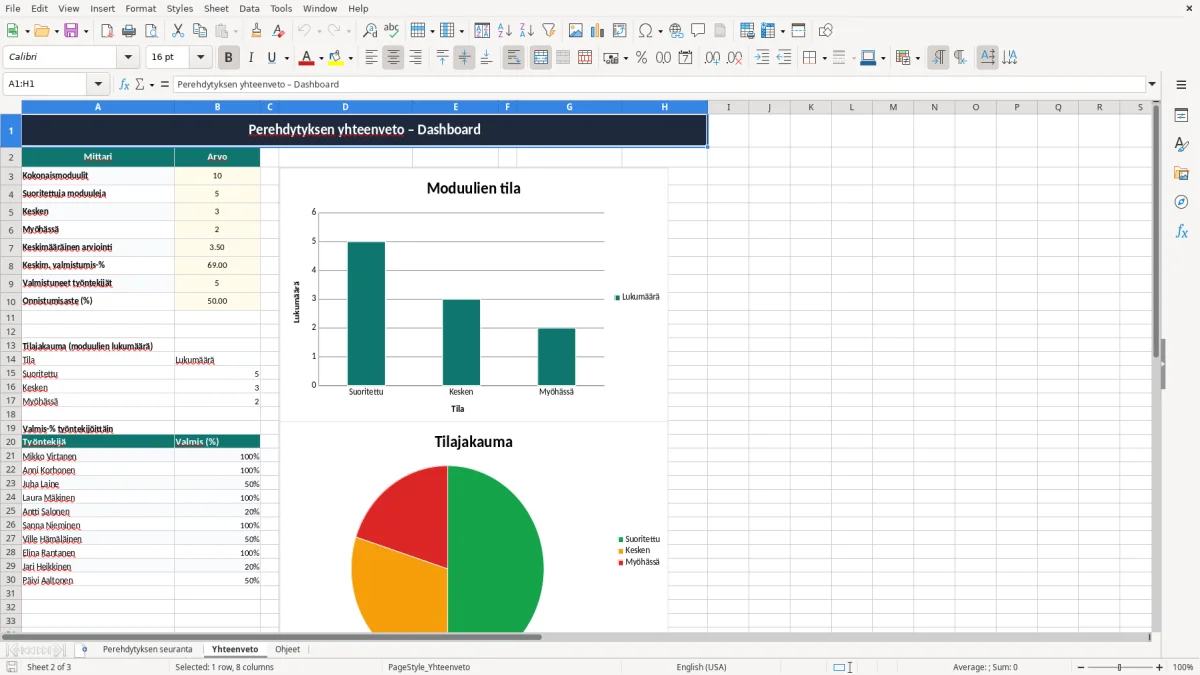Add a new sheet with plus button
The image size is (1200, 675).
pos(84,649)
